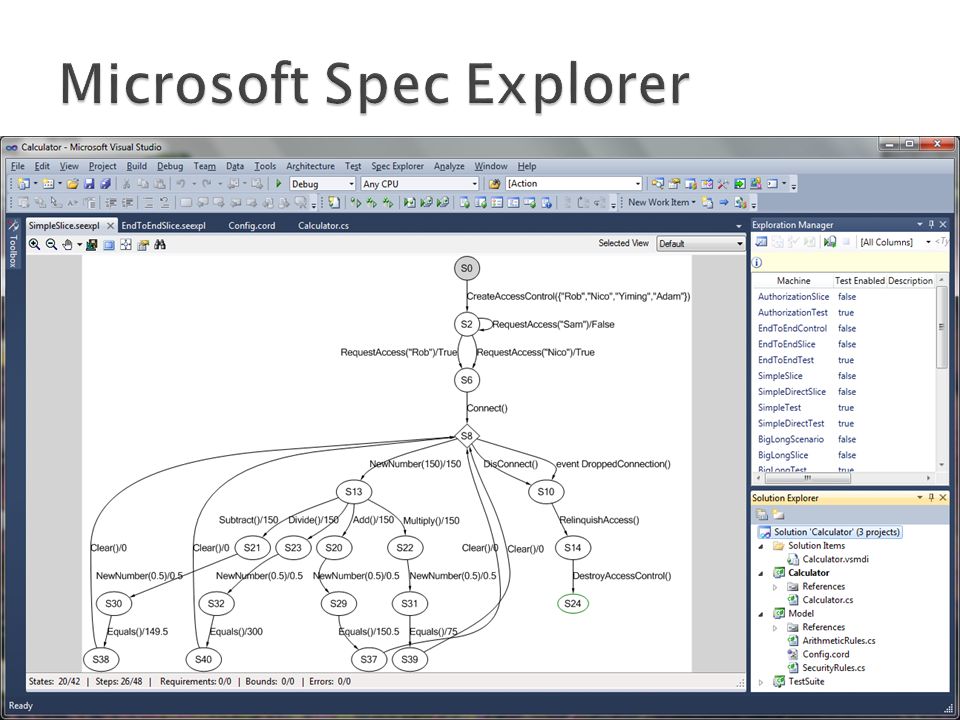Click the green arrow box icon in upper toolbar
The height and width of the screenshot is (720, 960).
click(x=740, y=184)
